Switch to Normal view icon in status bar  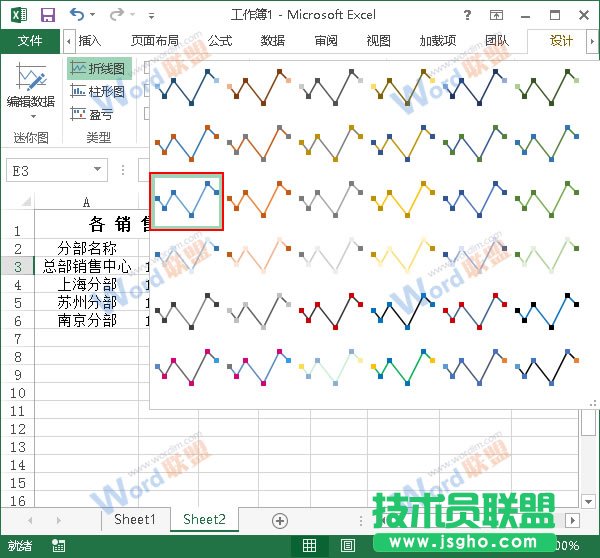tap(310, 546)
